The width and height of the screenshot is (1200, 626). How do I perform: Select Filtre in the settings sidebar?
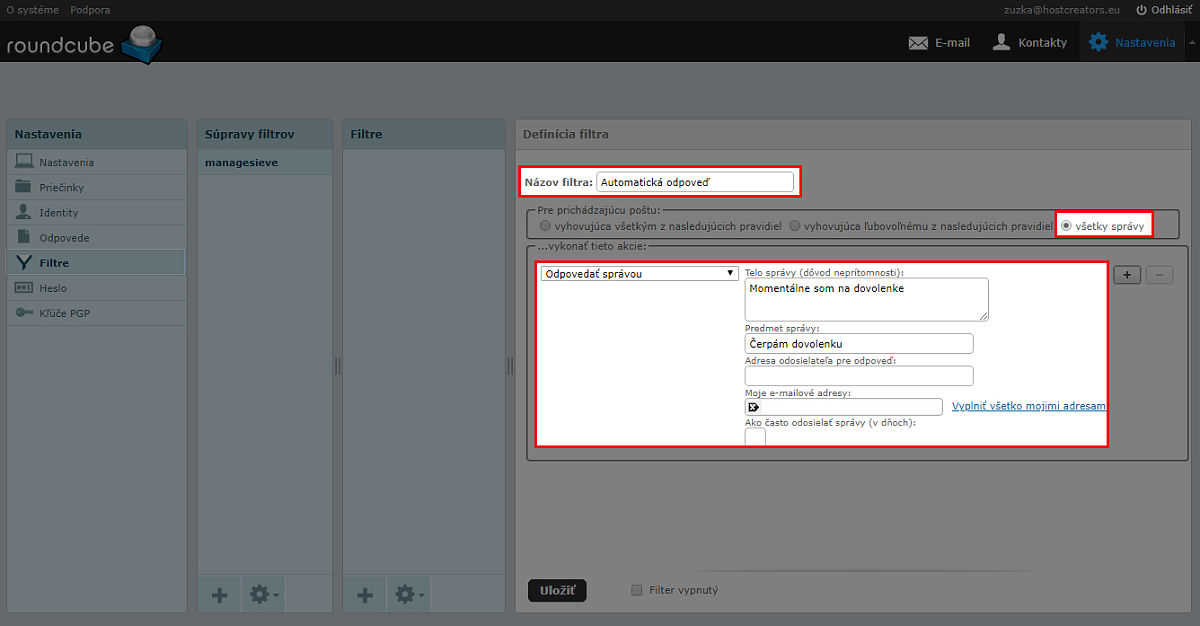(96, 263)
